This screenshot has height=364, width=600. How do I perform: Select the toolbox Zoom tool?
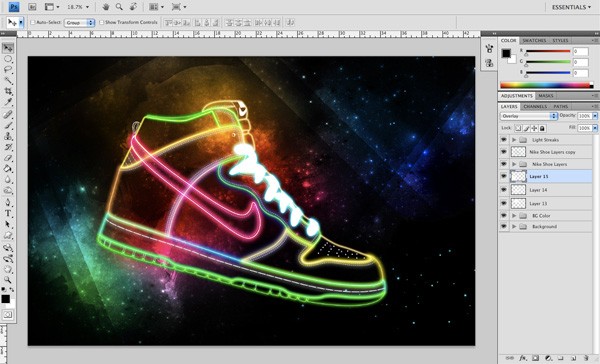[x=8, y=280]
